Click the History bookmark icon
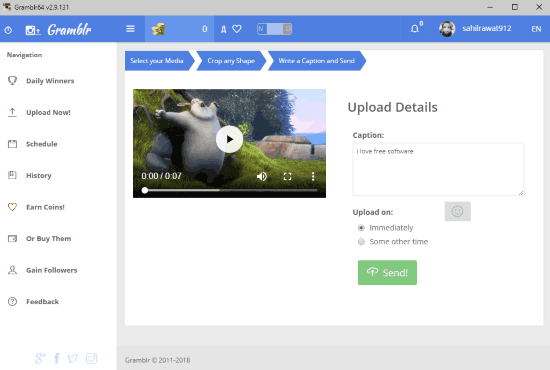This screenshot has width=550, height=370. [12, 175]
